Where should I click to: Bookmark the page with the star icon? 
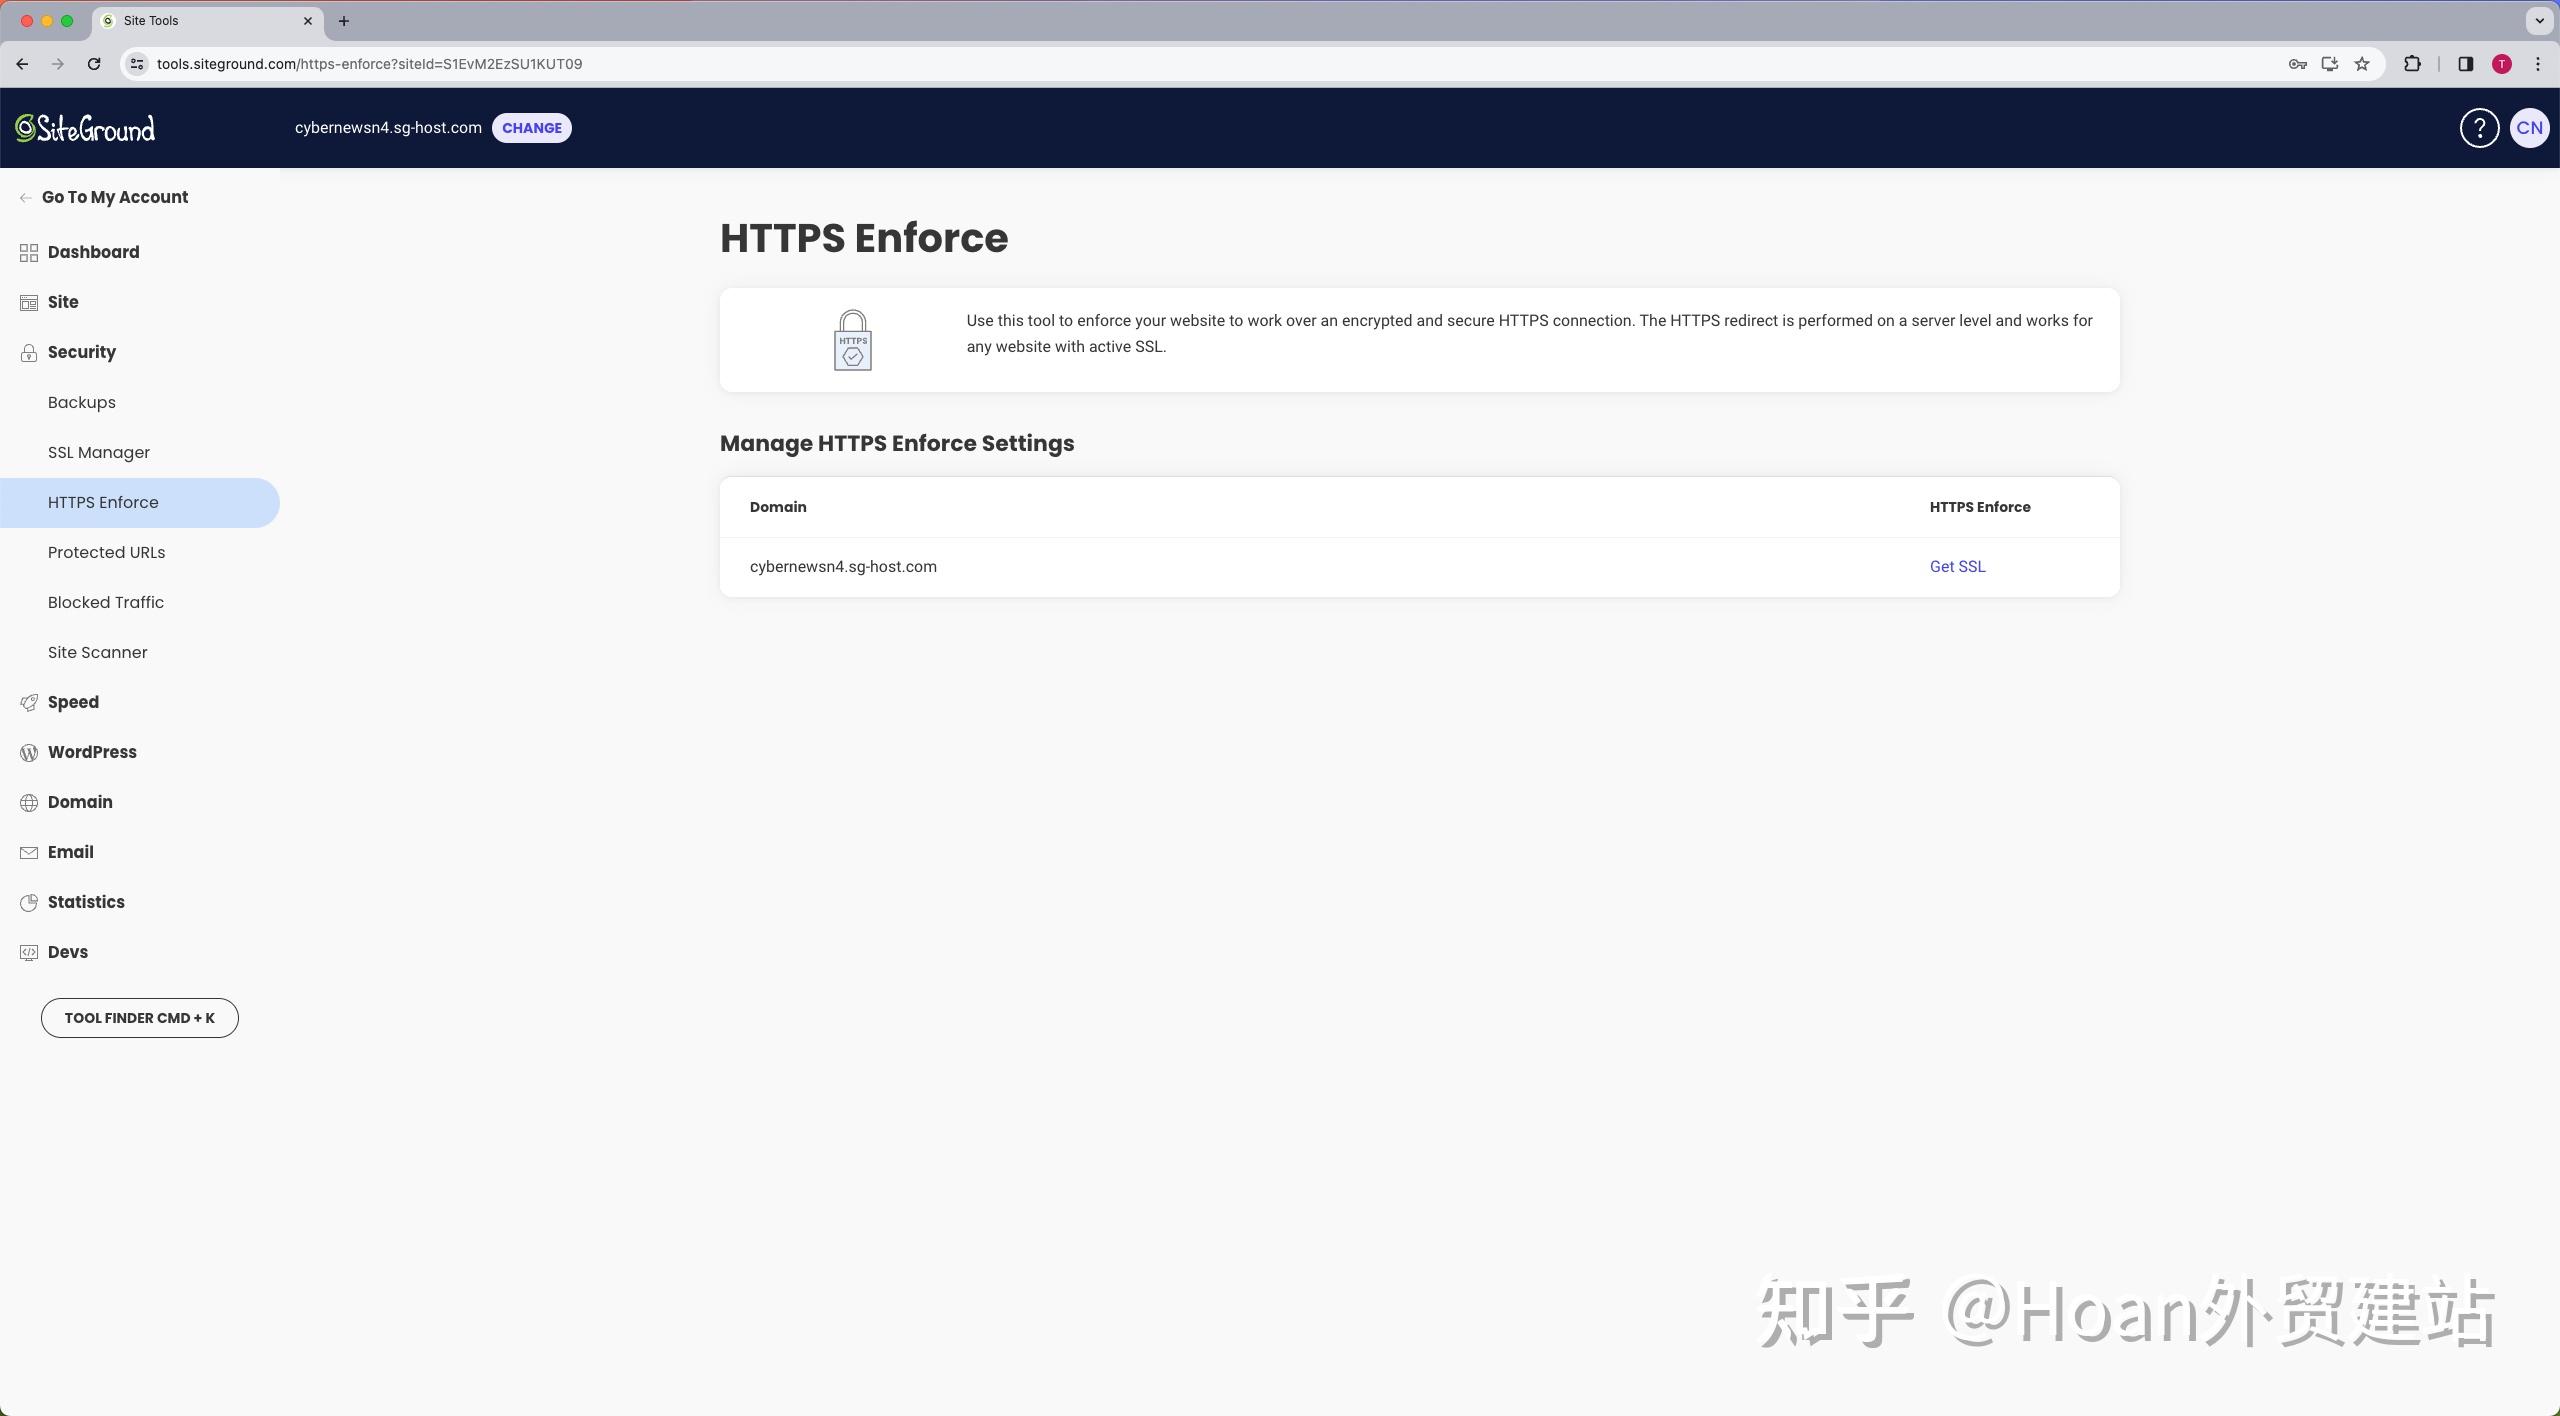(2362, 63)
